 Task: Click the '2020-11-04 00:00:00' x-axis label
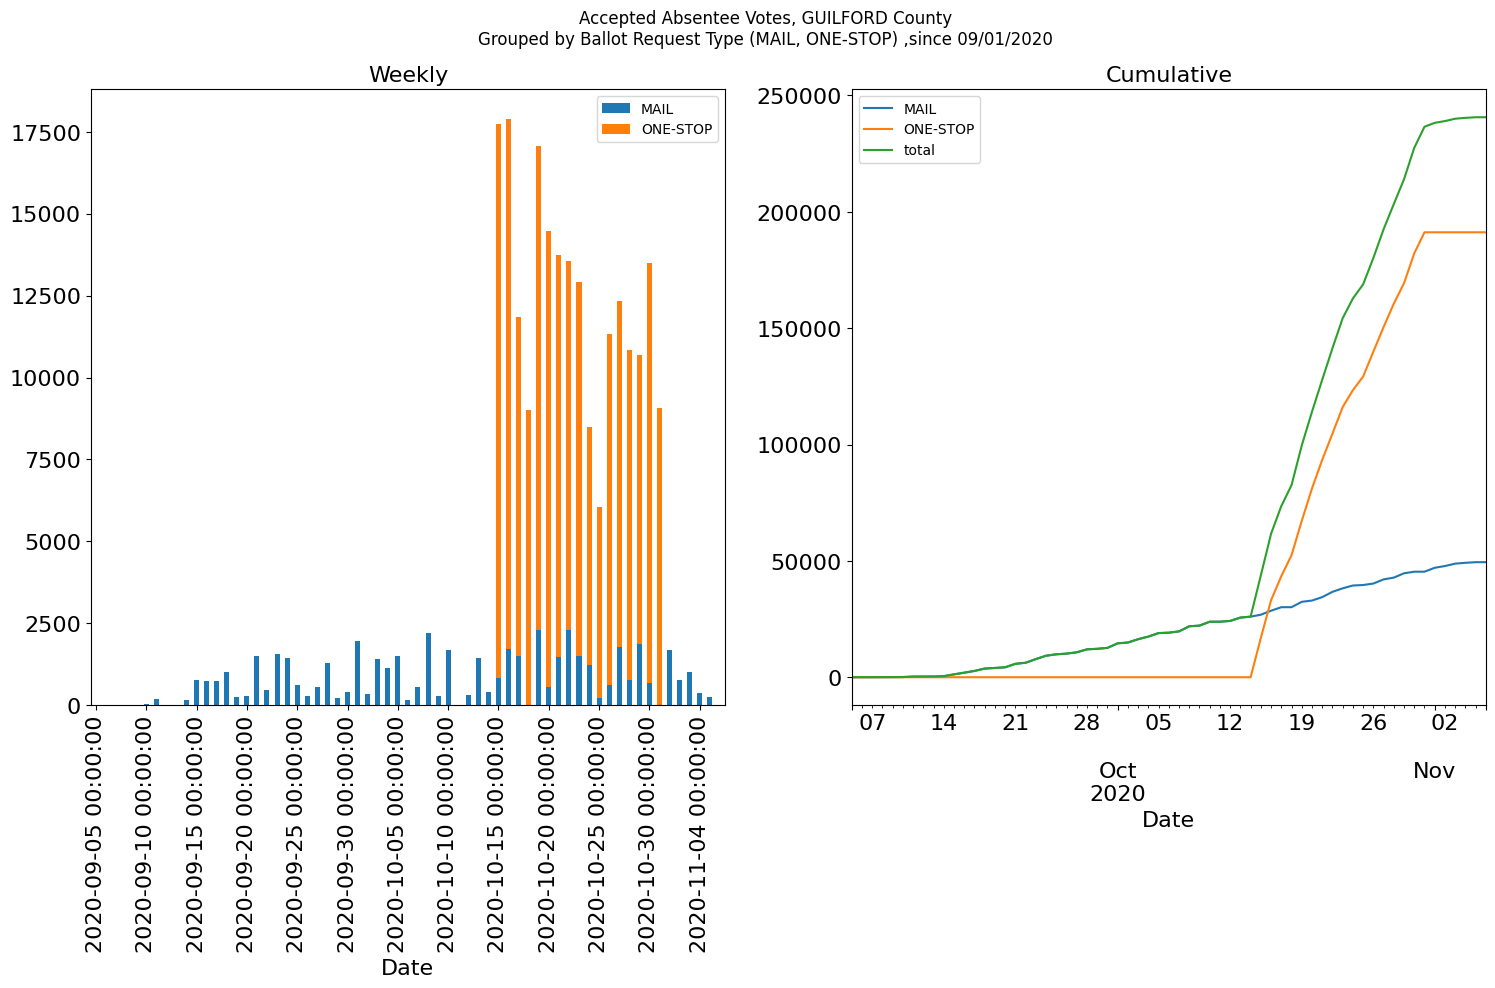[x=699, y=832]
